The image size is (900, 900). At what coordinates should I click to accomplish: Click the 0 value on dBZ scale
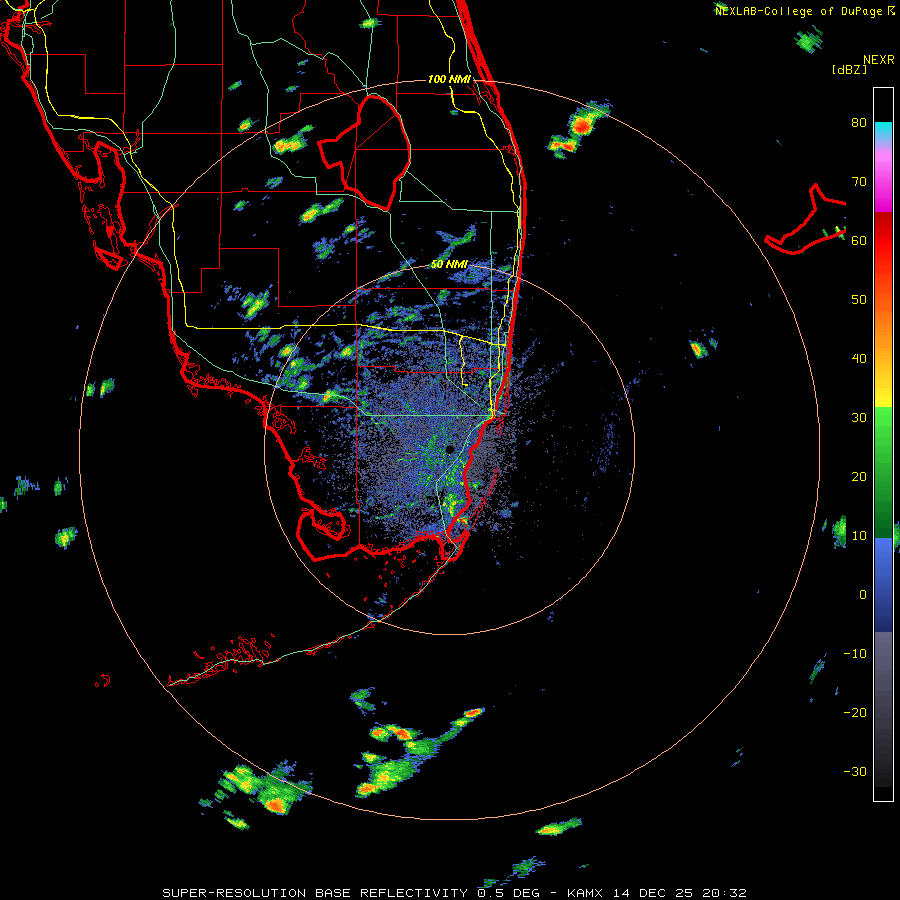point(863,595)
